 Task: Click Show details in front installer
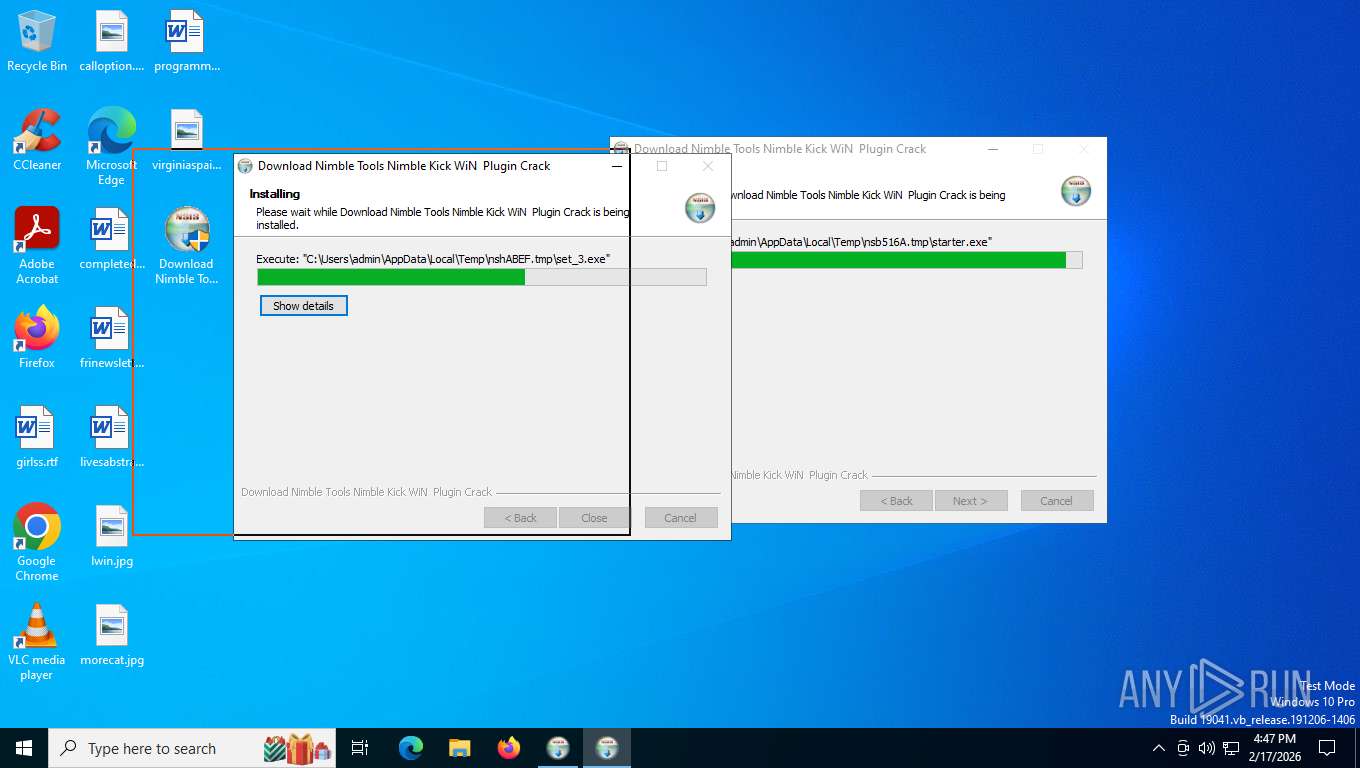point(303,306)
